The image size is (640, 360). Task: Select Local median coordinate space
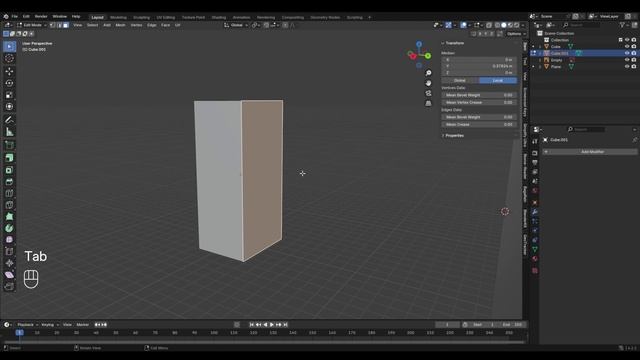(x=498, y=80)
